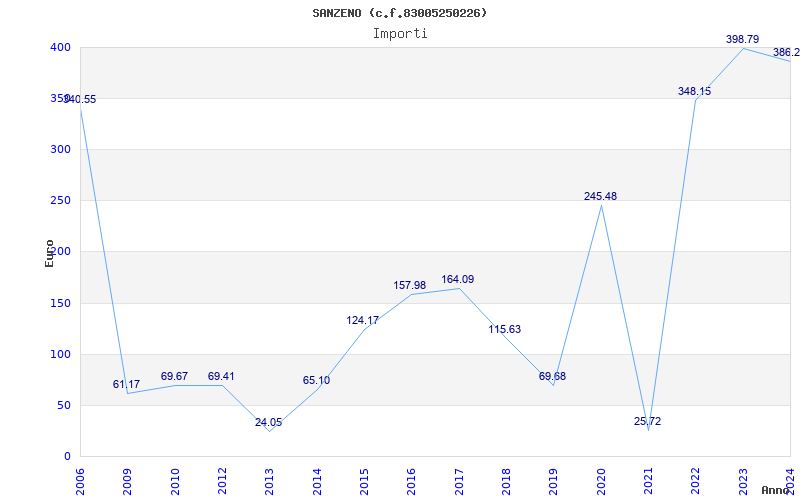Click the x-axis year 2014
The image size is (800, 500).
(x=317, y=482)
